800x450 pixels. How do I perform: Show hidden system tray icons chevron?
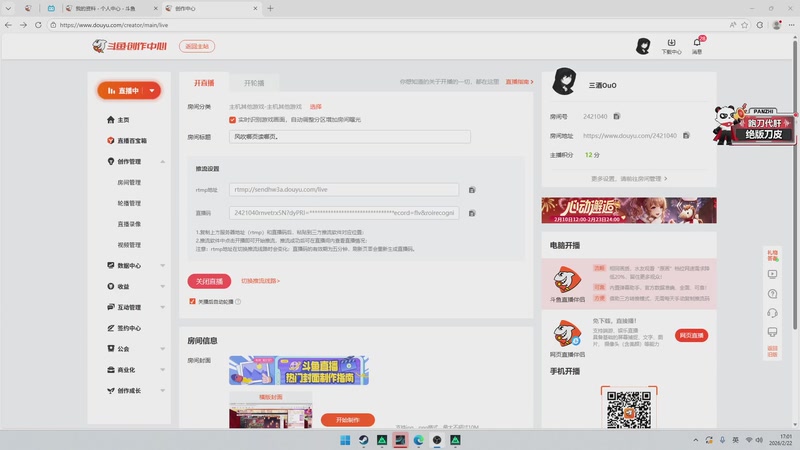(695, 440)
